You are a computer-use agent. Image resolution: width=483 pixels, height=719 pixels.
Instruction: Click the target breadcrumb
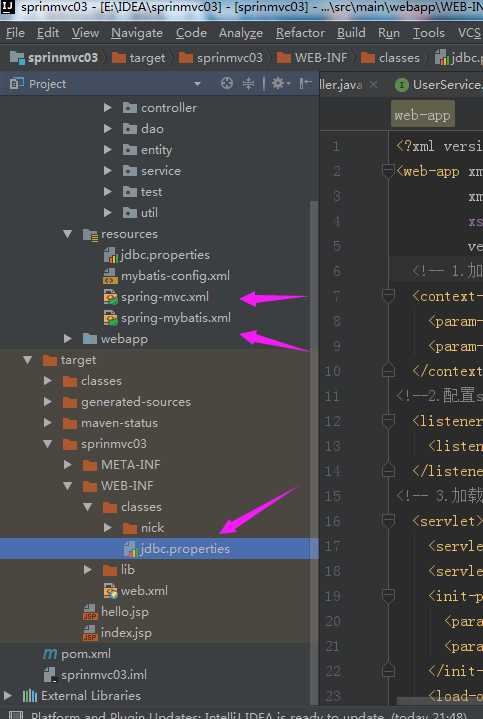pyautogui.click(x=139, y=58)
